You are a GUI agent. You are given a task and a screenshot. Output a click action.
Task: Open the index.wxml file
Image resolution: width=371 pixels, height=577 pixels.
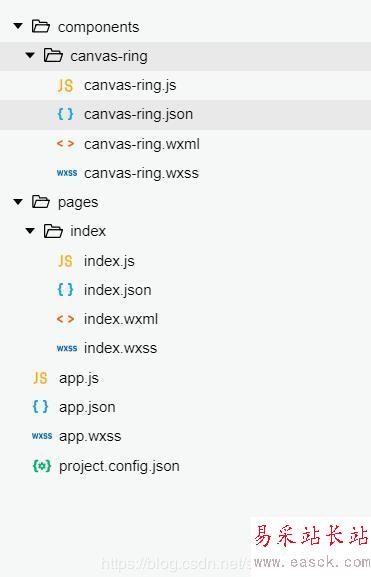(121, 319)
